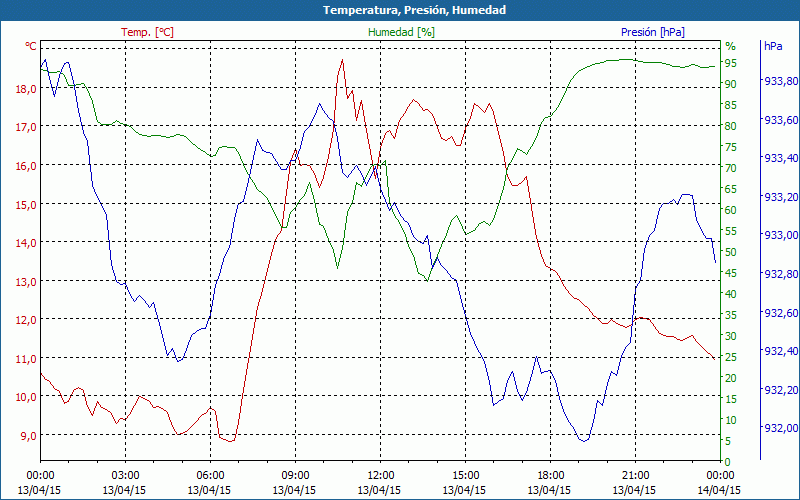
Task: Click the 16,0 temperature axis value
Action: pyautogui.click(x=27, y=166)
